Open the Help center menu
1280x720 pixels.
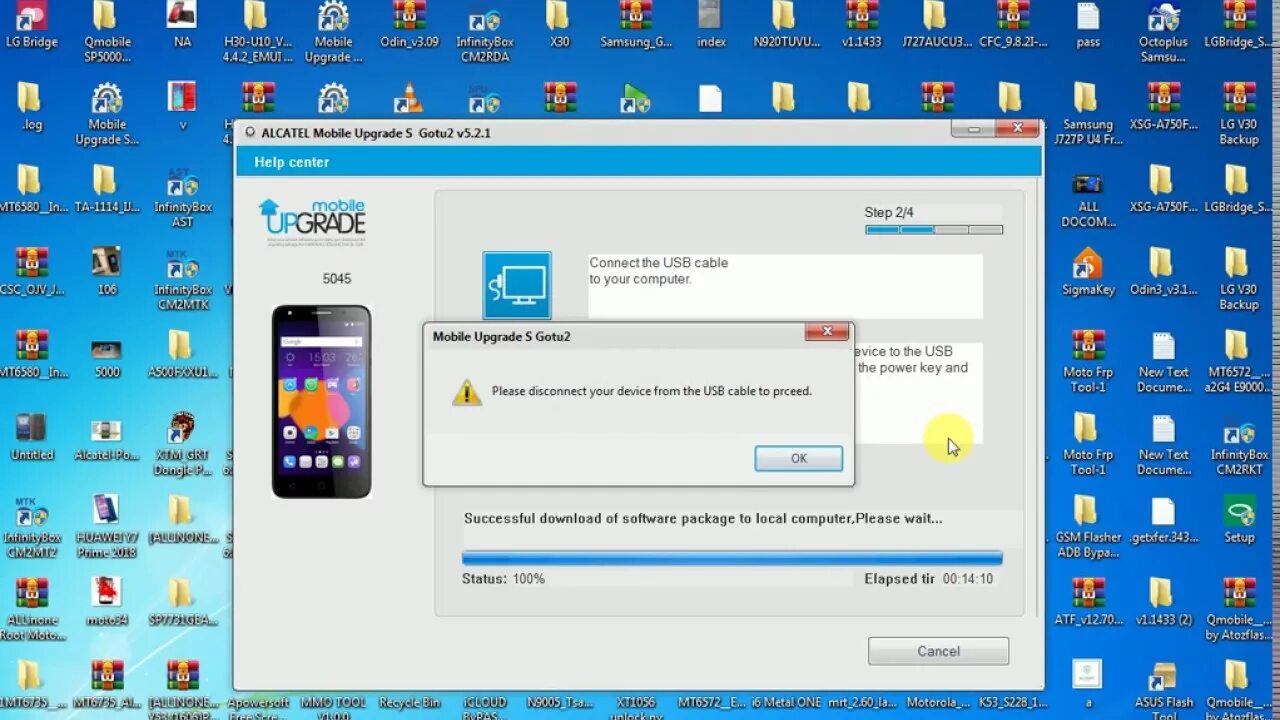pos(291,162)
